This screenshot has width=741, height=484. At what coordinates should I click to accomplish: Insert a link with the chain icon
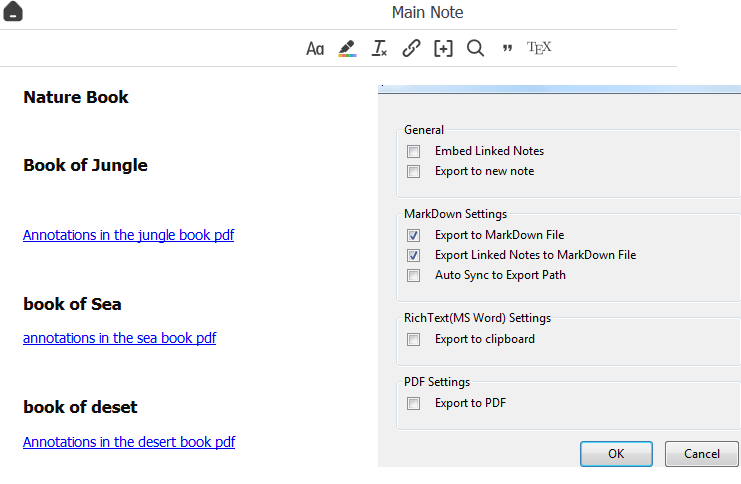pyautogui.click(x=411, y=48)
